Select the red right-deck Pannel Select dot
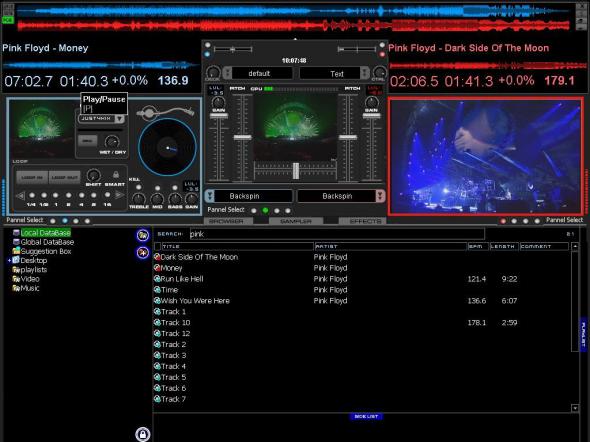590x442 pixels. pyautogui.click(x=503, y=221)
